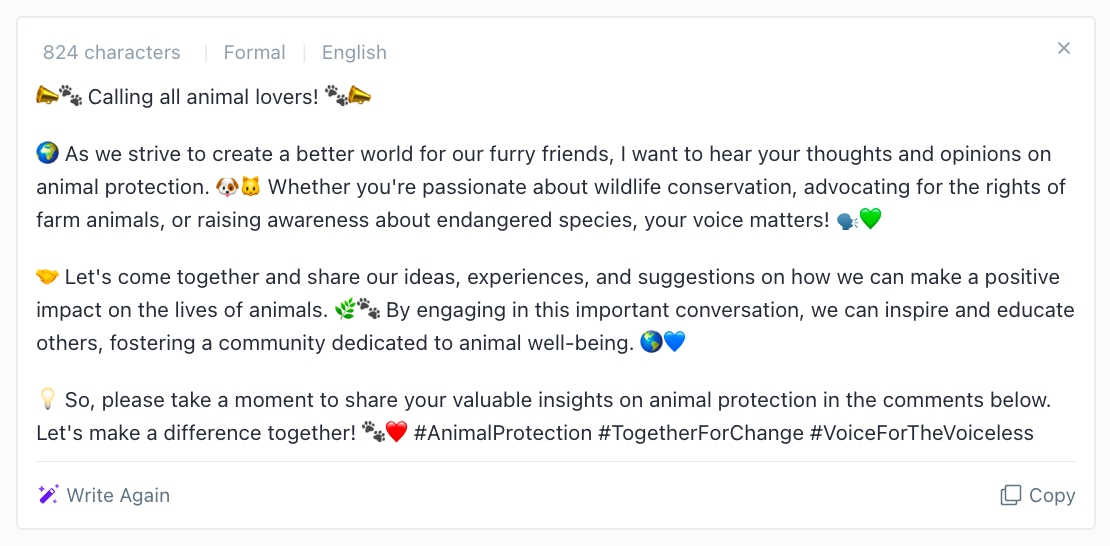Image resolution: width=1110 pixels, height=546 pixels.
Task: Click the Copy text label
Action: 1052,496
